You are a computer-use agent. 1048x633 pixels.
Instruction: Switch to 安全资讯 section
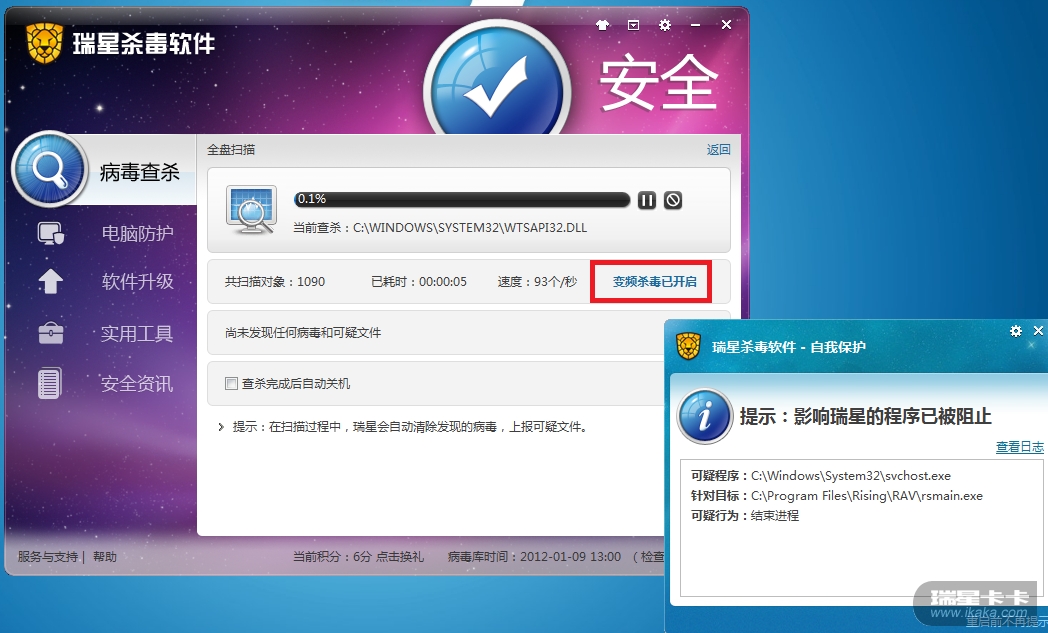(136, 384)
